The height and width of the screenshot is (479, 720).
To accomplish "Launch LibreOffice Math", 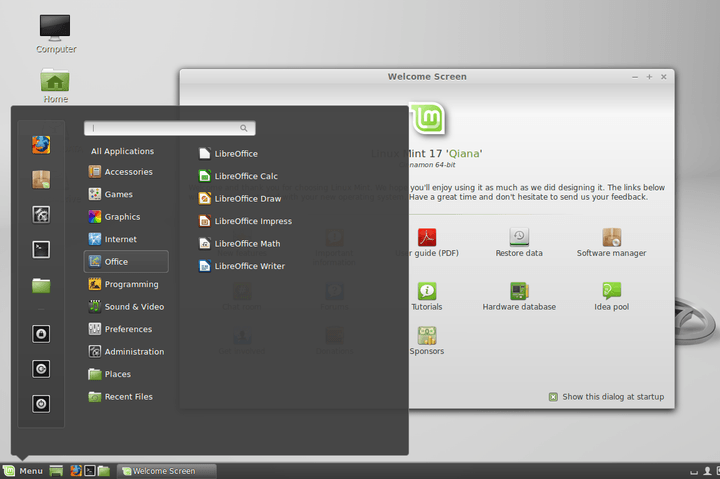I will (239, 243).
